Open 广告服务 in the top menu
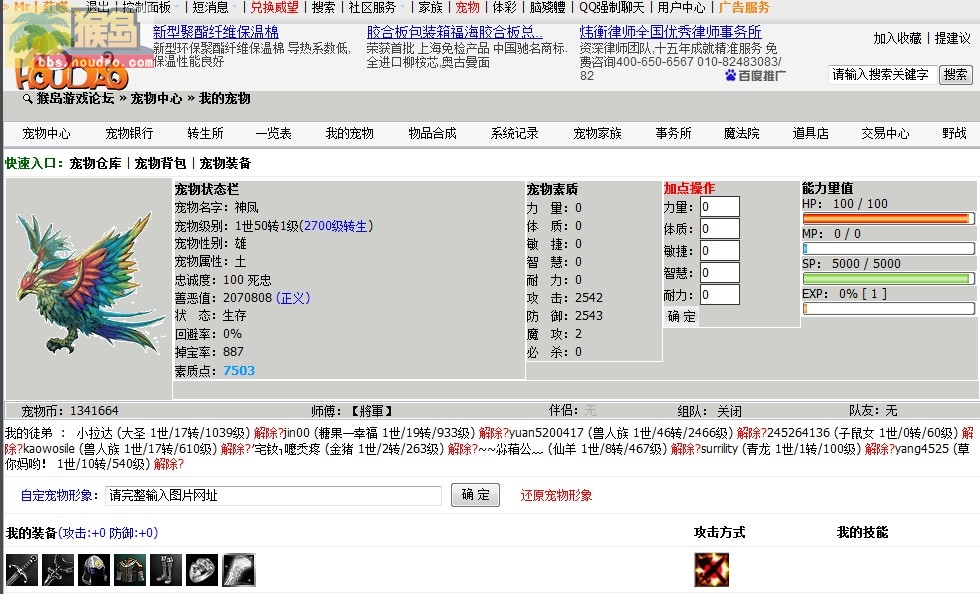Screen dimensions: 980x594 744,8
